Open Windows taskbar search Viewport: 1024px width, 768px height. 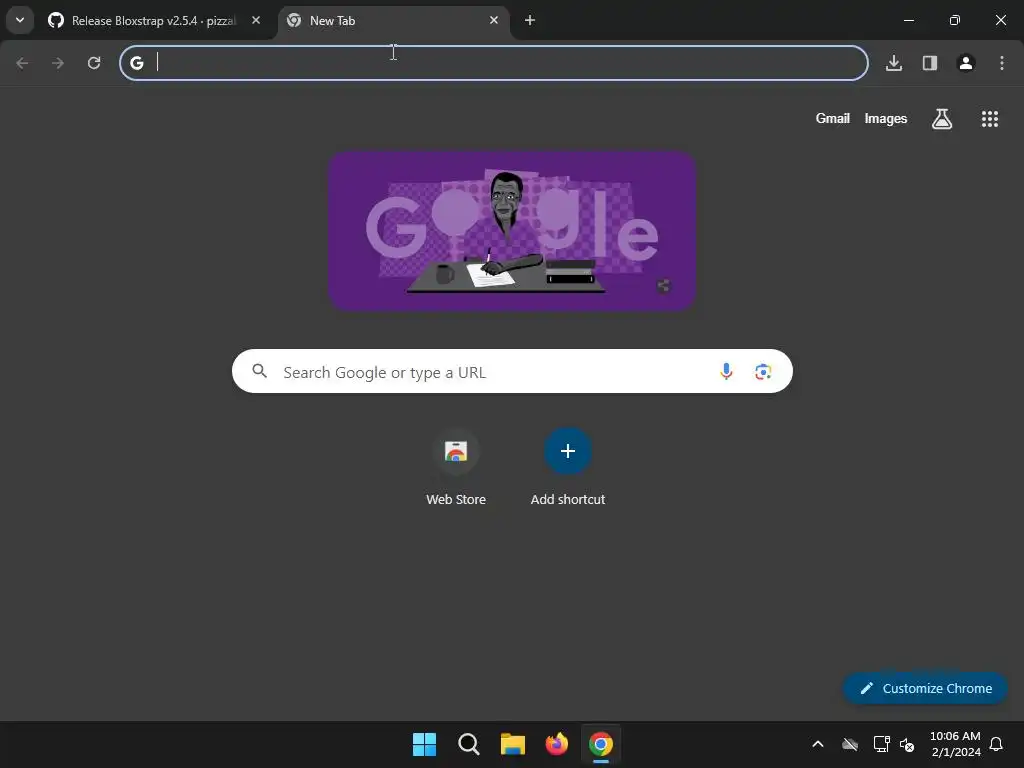tap(469, 744)
